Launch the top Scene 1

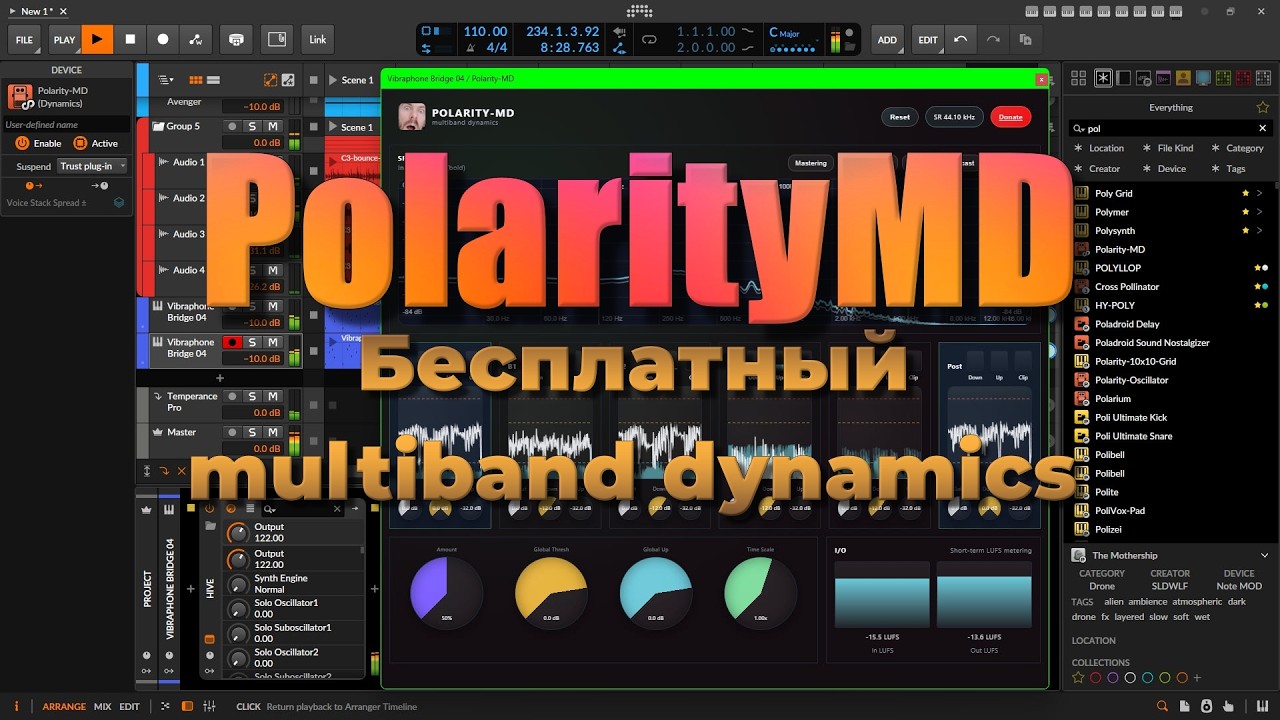point(332,80)
